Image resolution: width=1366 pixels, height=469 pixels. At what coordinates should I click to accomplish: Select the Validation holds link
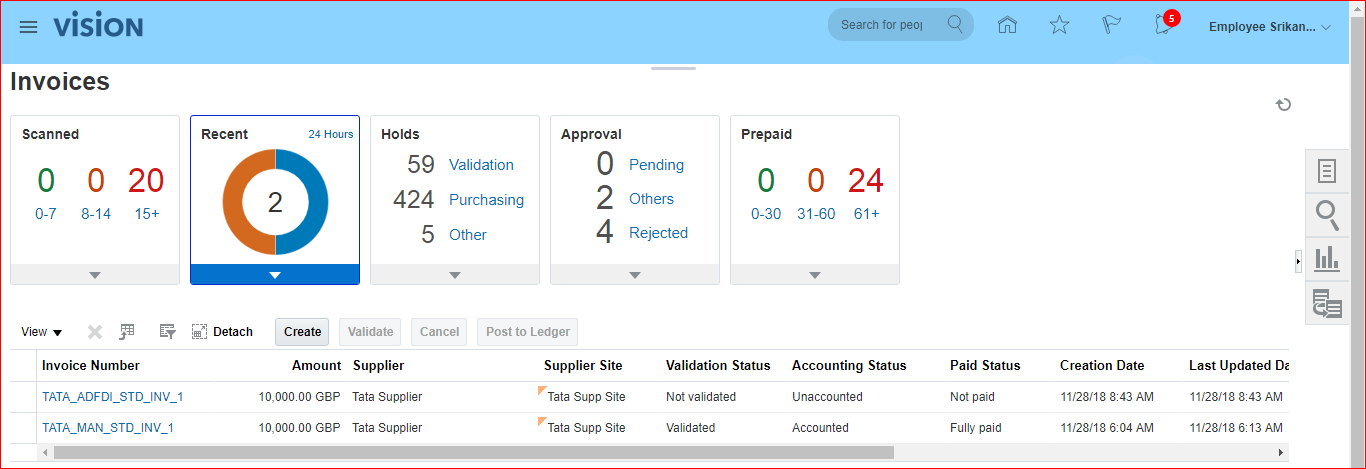[x=481, y=165]
